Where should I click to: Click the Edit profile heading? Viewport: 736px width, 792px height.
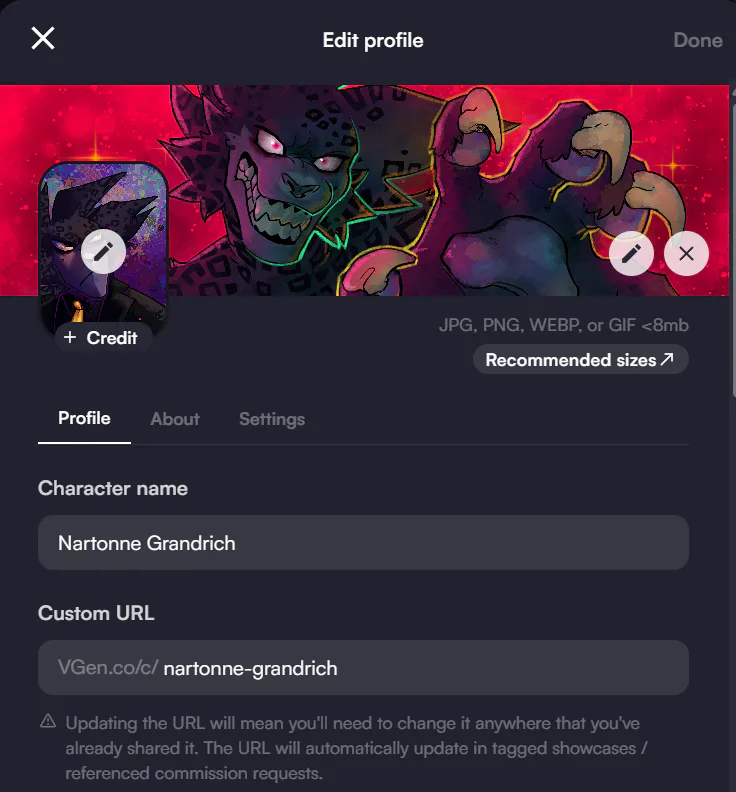373,41
